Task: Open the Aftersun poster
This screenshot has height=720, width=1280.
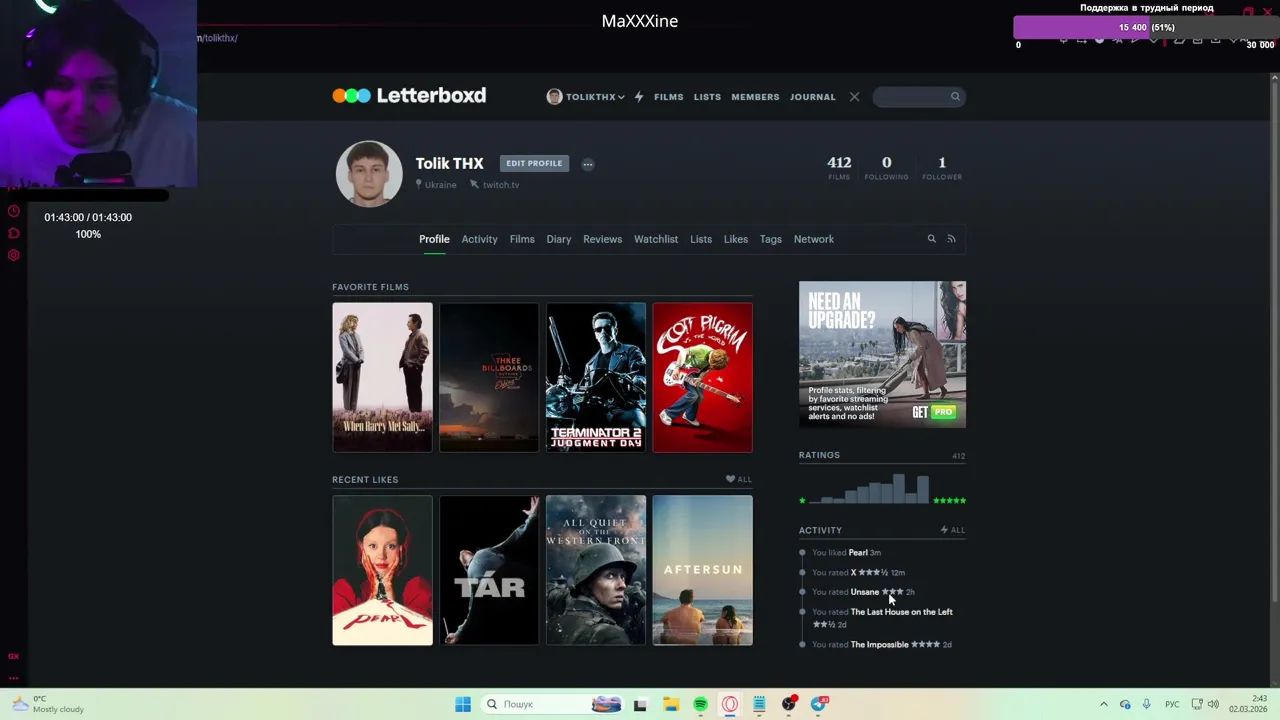Action: tap(702, 570)
